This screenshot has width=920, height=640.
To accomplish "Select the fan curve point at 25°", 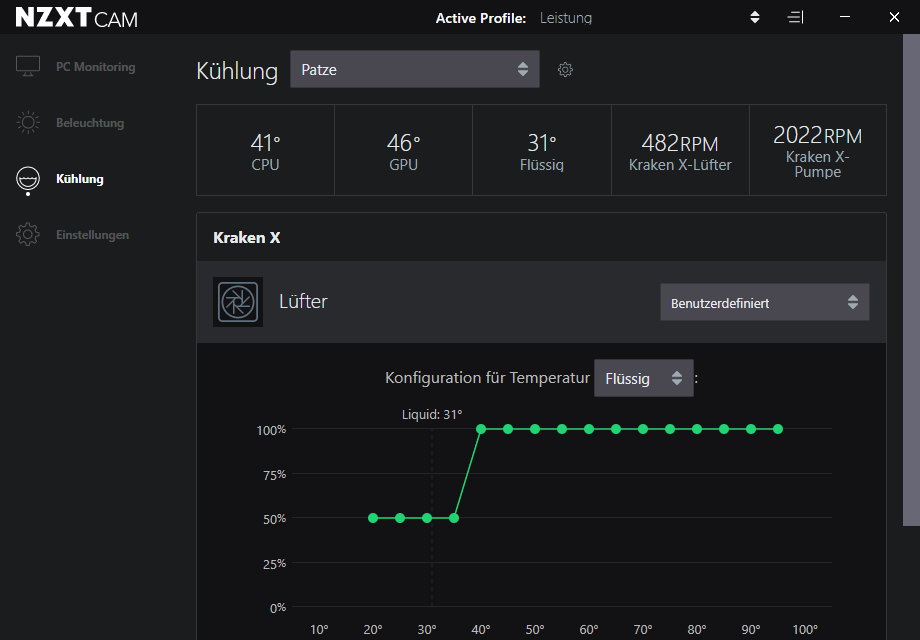I will 400,518.
